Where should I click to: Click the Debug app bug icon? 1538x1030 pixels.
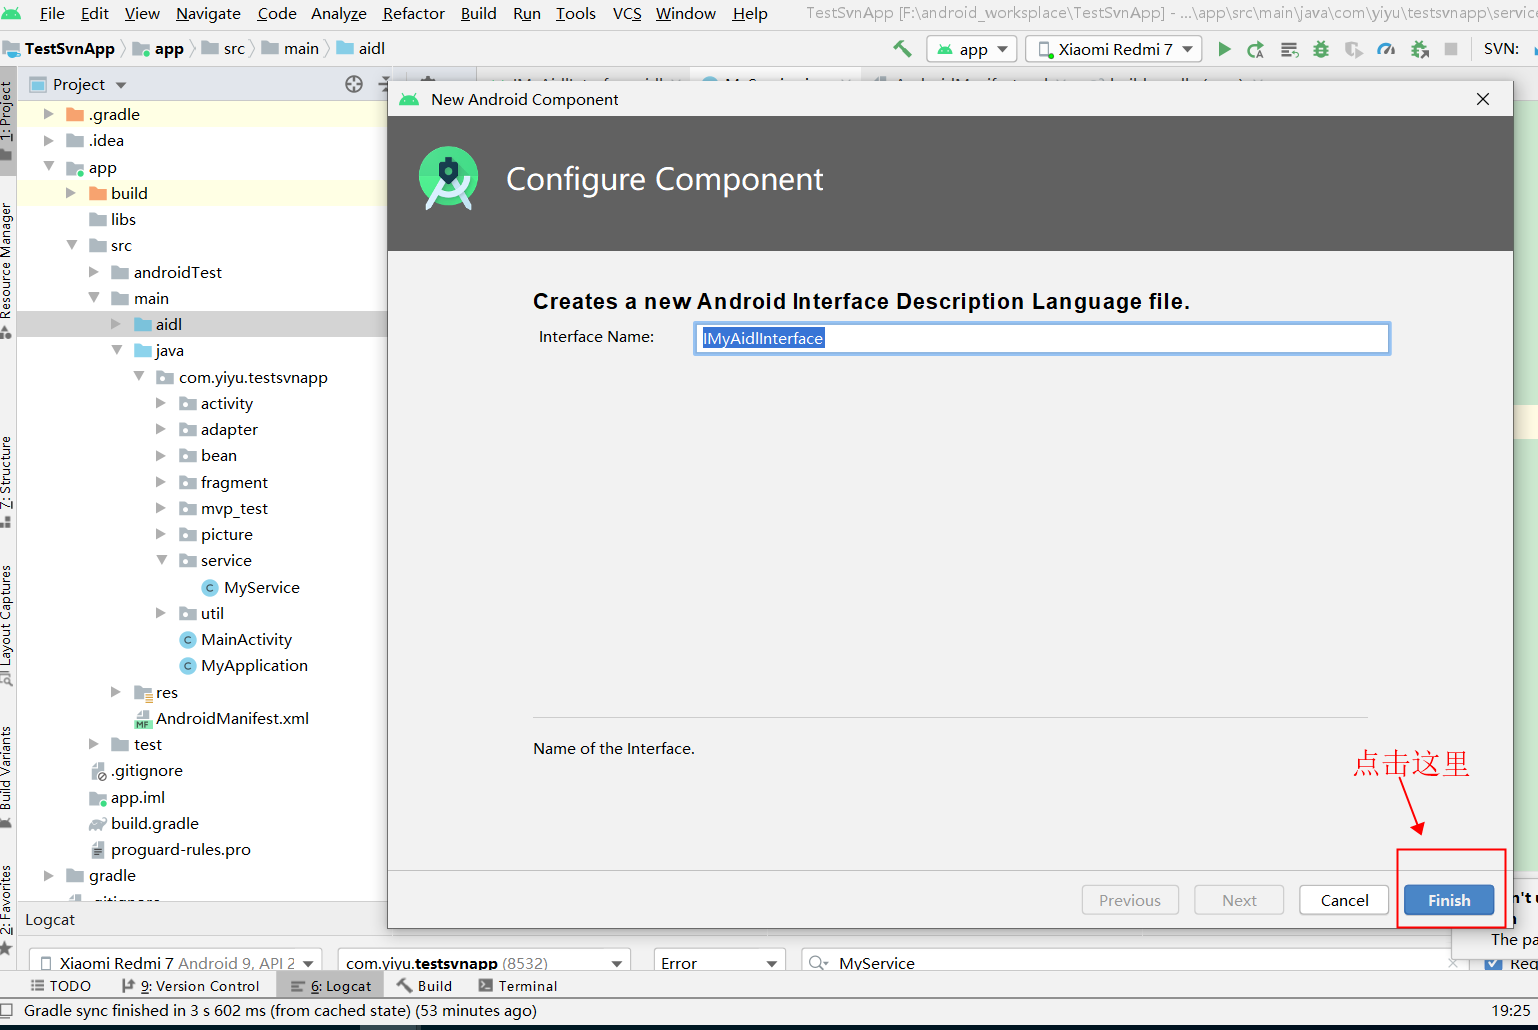1321,49
